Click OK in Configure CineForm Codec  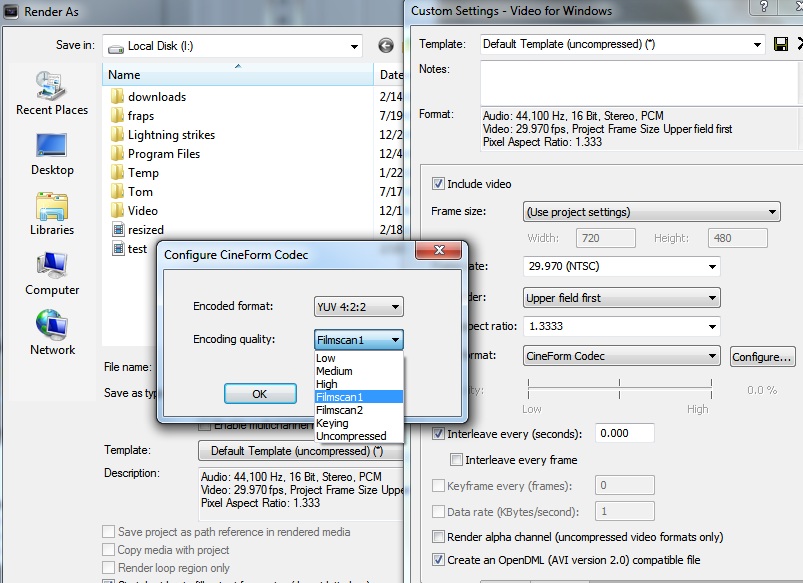coord(260,393)
